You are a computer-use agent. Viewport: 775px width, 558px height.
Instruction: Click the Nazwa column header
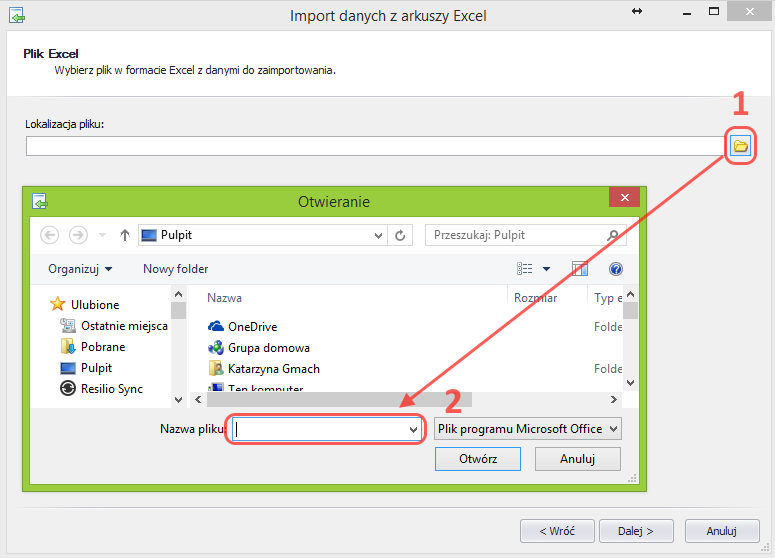(224, 298)
